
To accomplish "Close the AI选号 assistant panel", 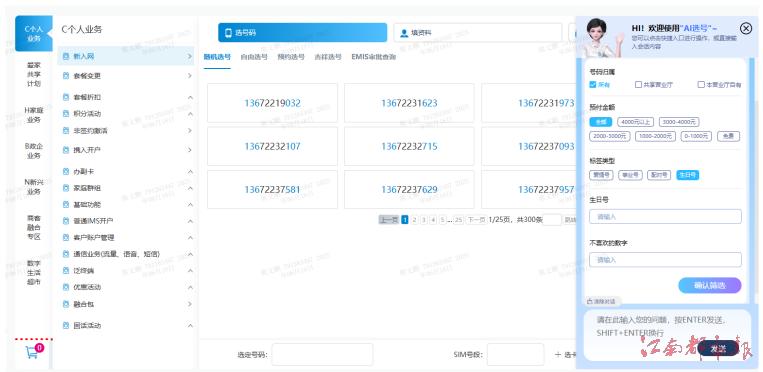I will click(745, 28).
